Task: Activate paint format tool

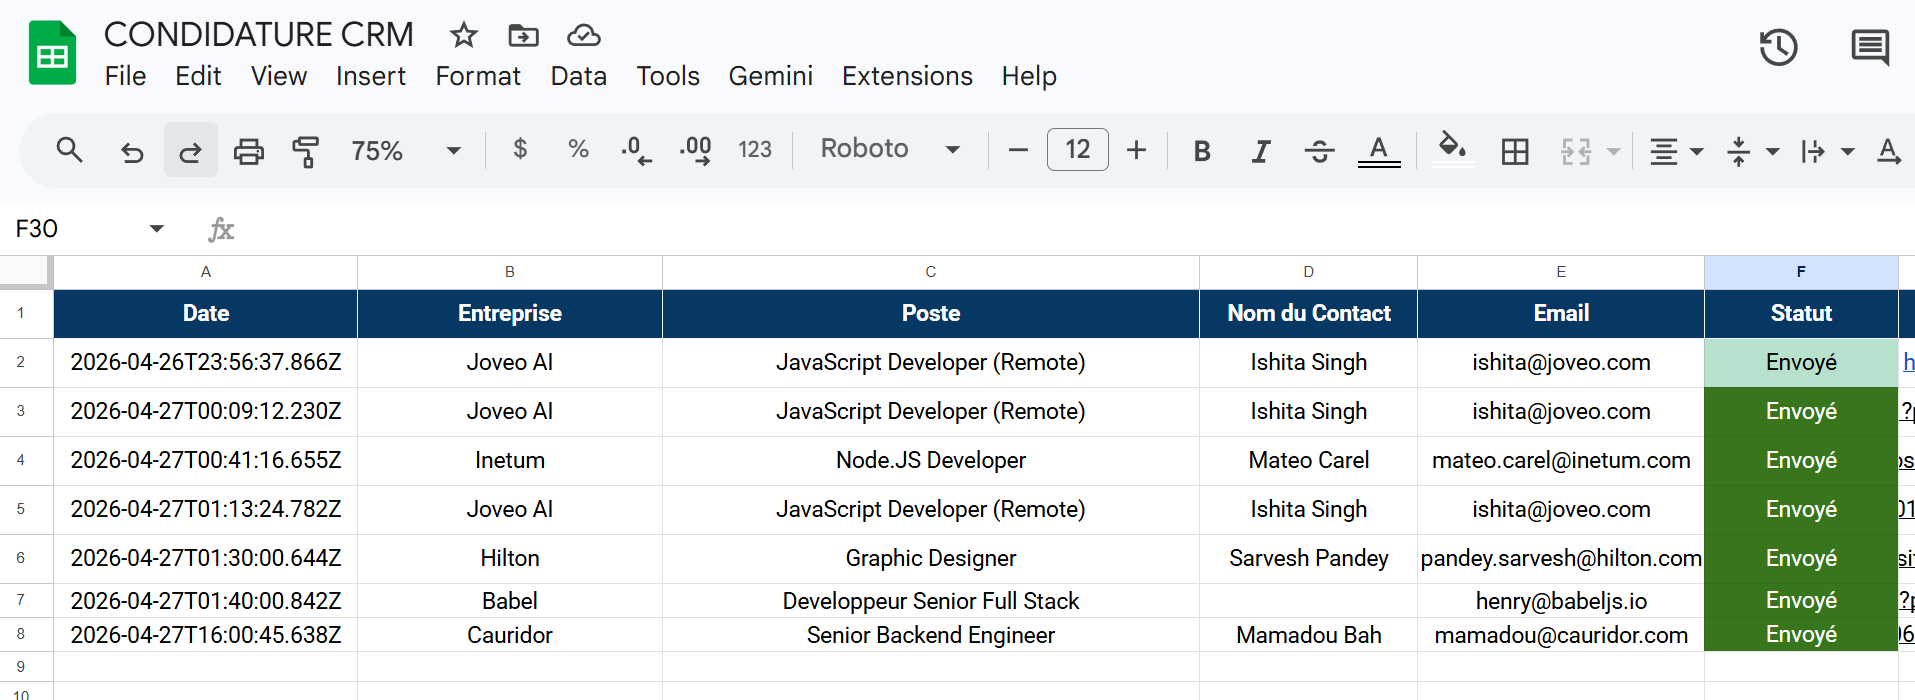Action: point(305,151)
